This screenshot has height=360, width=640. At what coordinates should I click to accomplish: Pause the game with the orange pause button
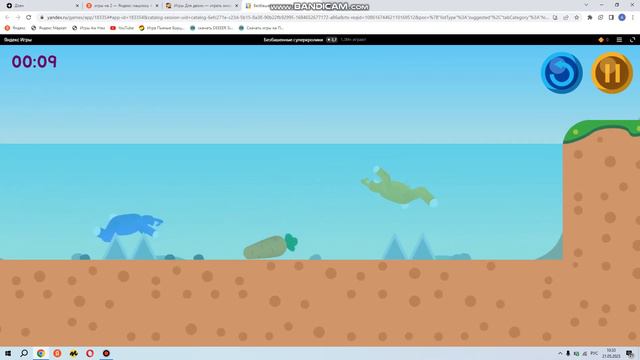click(x=612, y=73)
